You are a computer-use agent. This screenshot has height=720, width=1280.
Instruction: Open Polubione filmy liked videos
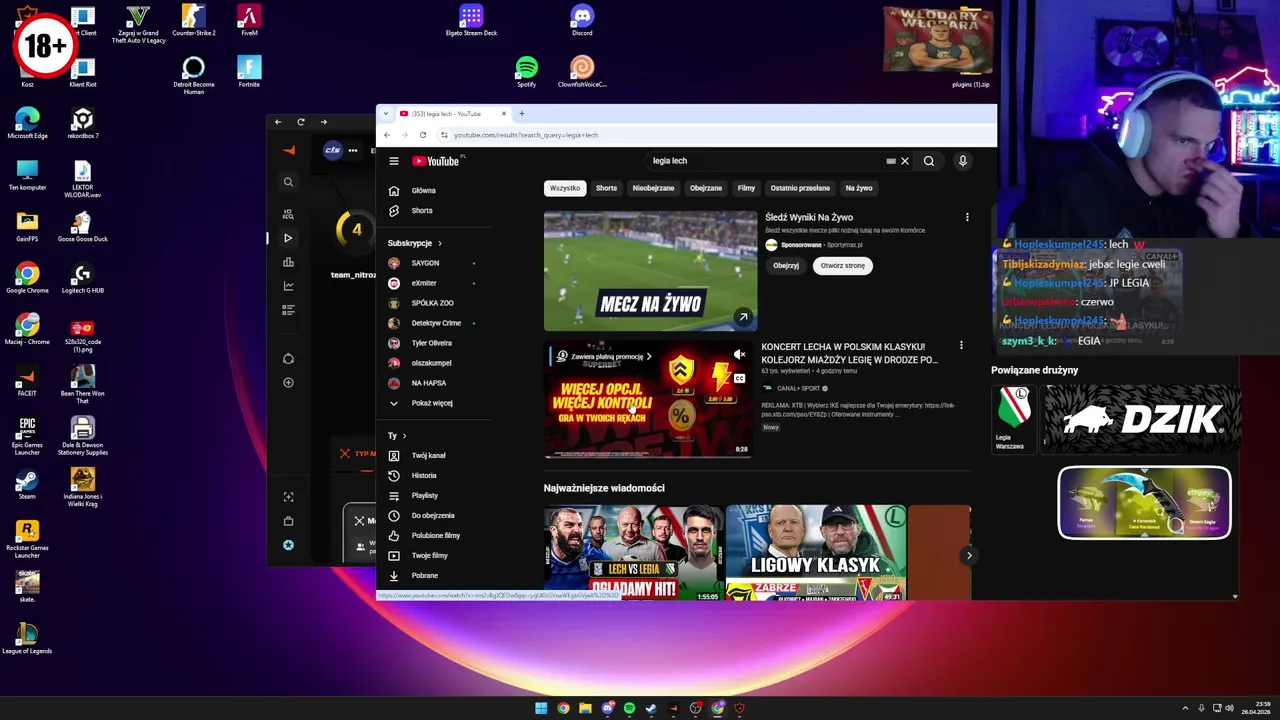[436, 535]
